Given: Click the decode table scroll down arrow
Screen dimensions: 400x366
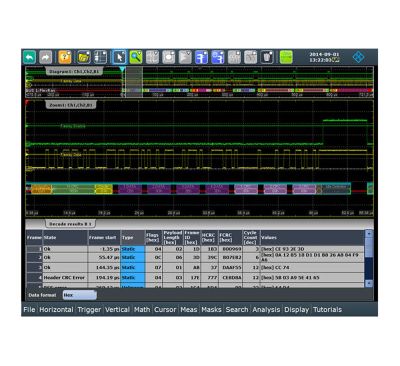Looking at the screenshot, I should 369,283.
